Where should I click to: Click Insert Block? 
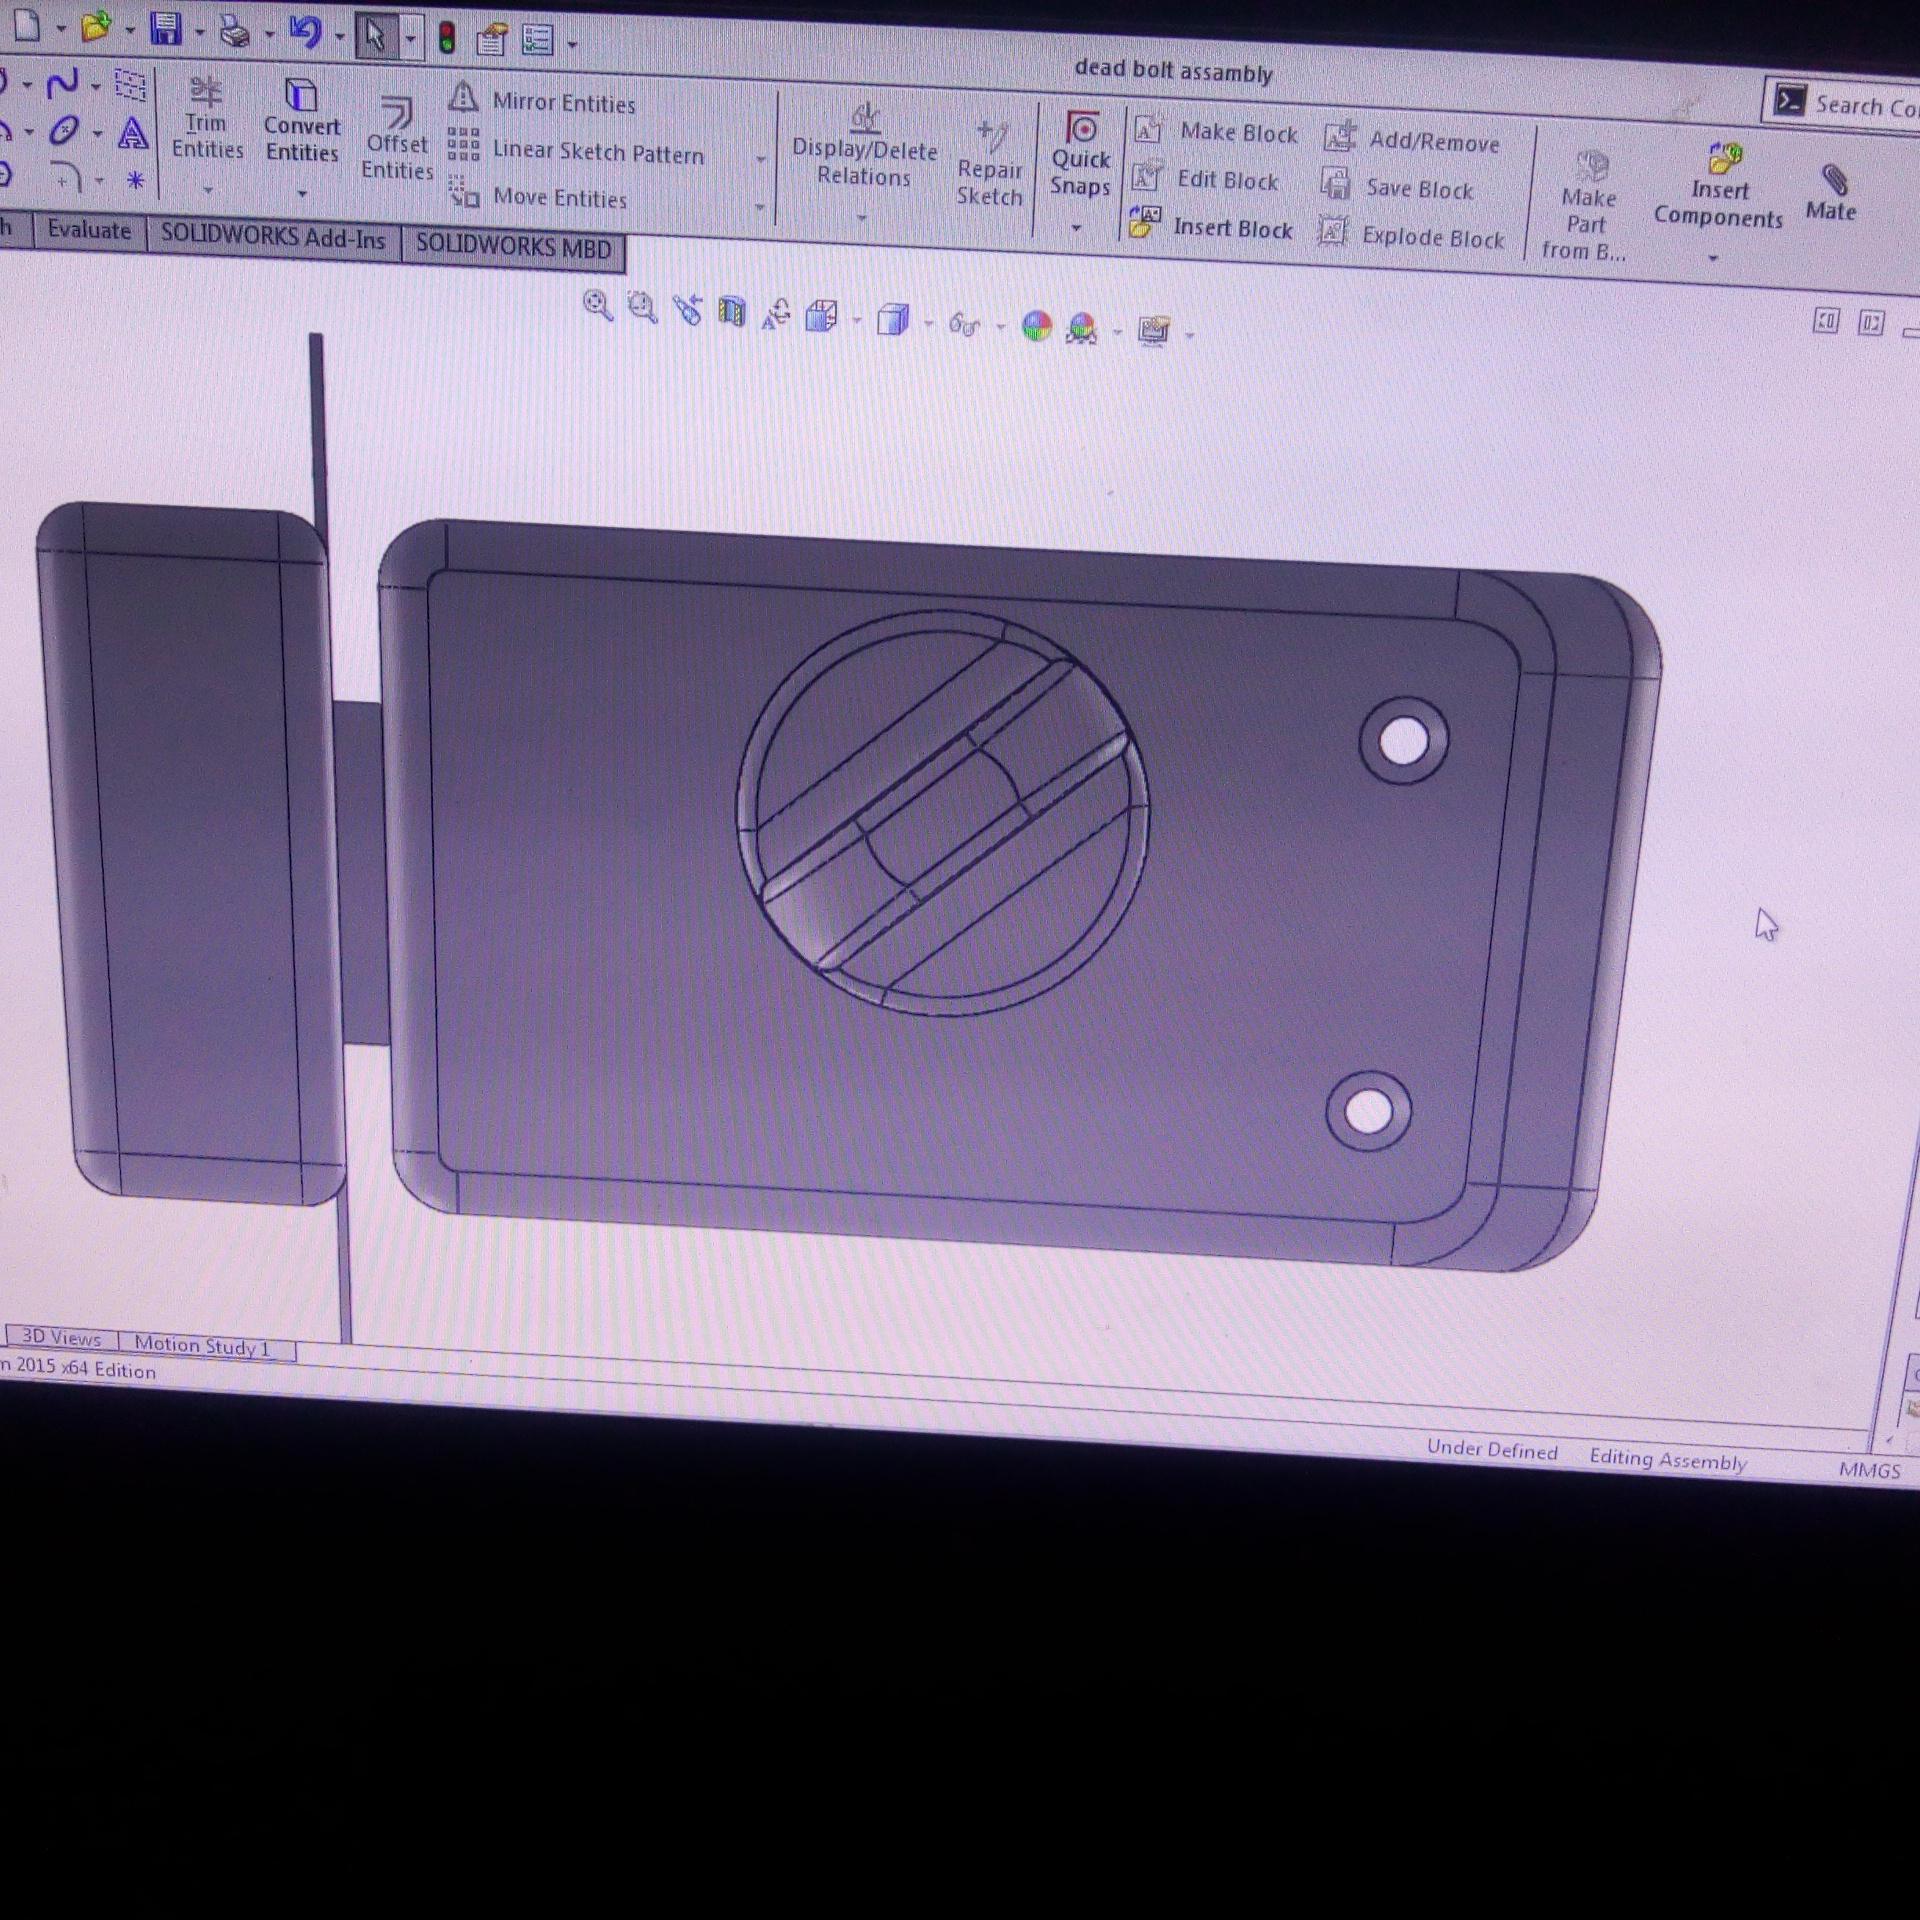(x=1211, y=226)
